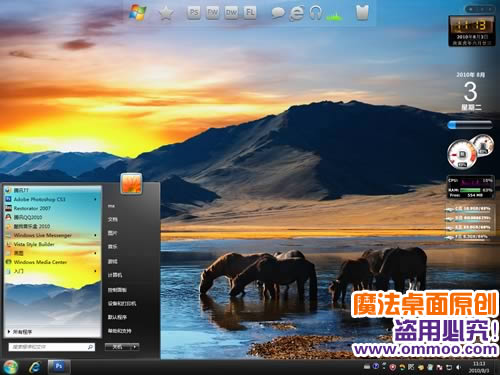Click the Windows flag logo in top dock
Image resolution: width=500 pixels, height=375 pixels.
138,13
